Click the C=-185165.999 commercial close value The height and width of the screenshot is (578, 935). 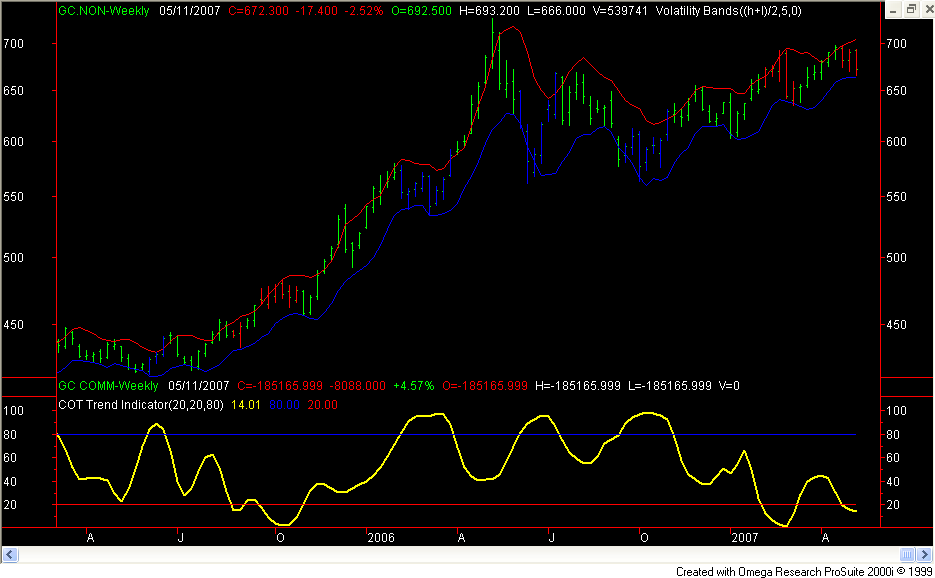click(x=280, y=386)
